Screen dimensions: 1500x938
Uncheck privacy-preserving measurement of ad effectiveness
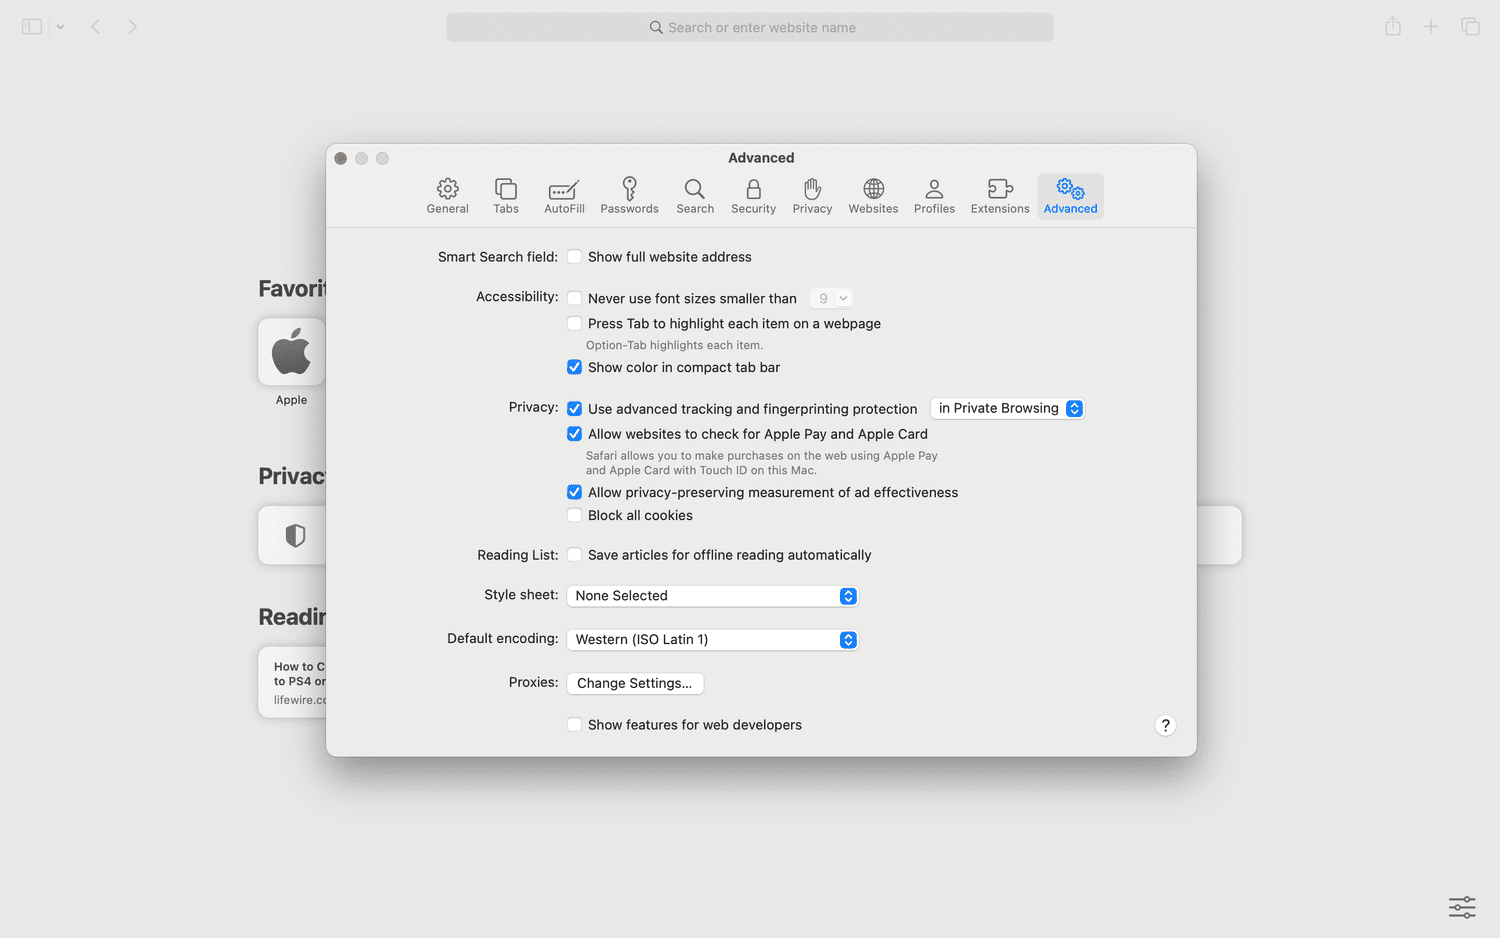(x=574, y=492)
